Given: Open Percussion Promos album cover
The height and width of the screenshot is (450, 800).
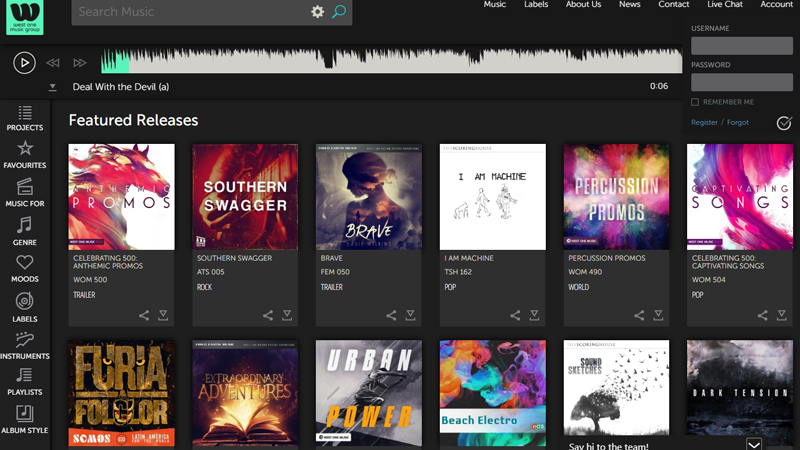Looking at the screenshot, I should tap(616, 197).
